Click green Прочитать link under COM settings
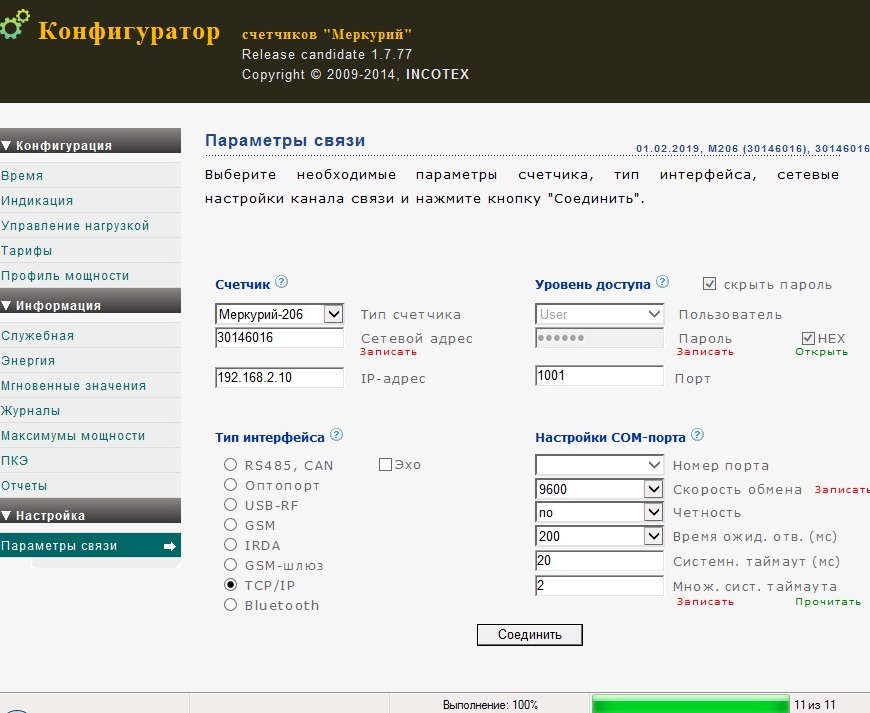870x713 pixels. tap(827, 601)
